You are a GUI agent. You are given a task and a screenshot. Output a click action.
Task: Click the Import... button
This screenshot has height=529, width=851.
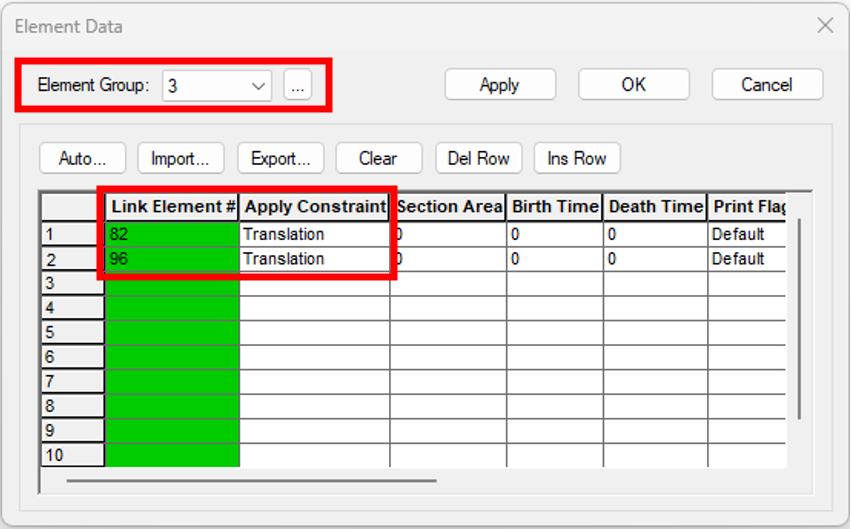(180, 158)
